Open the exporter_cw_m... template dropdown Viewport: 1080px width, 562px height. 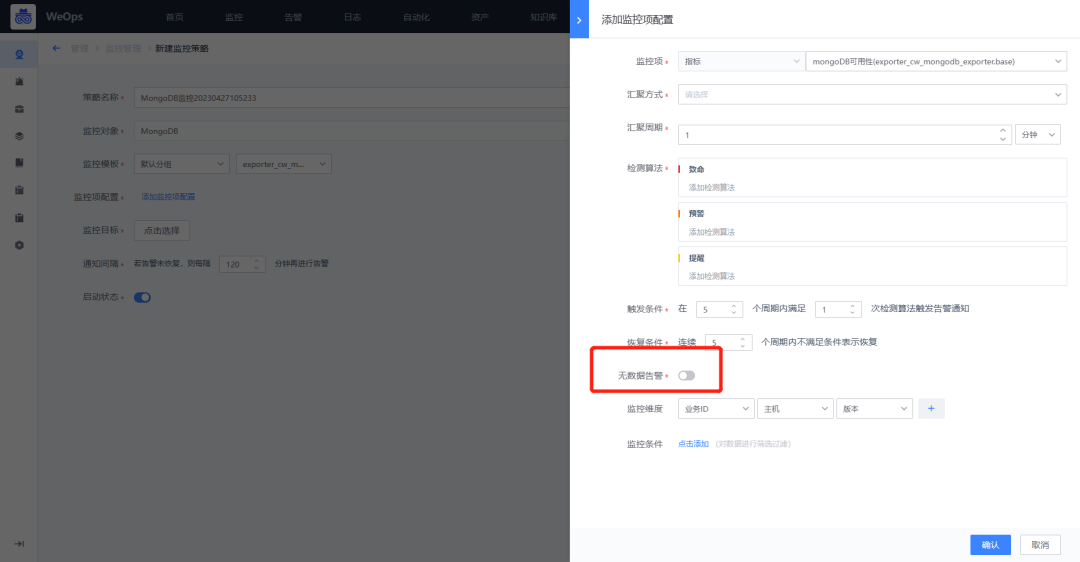pyautogui.click(x=284, y=164)
